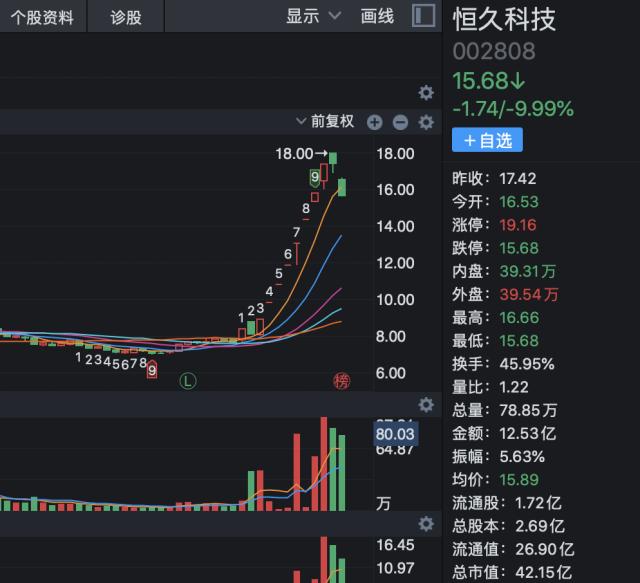
Task: Click change value -1.74/-9.99%
Action: pos(513,109)
